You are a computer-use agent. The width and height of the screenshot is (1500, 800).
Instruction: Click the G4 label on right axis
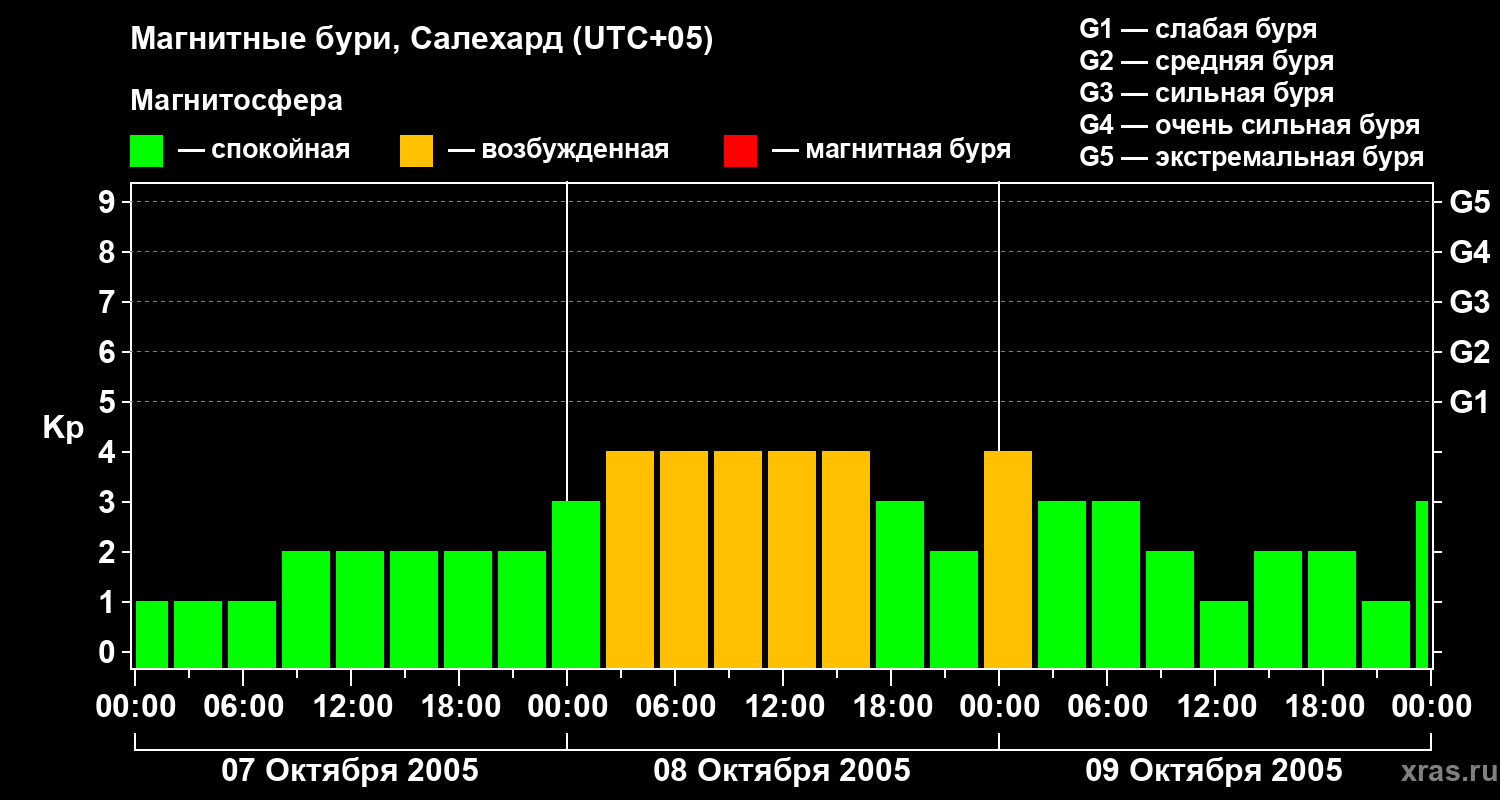coord(1470,252)
